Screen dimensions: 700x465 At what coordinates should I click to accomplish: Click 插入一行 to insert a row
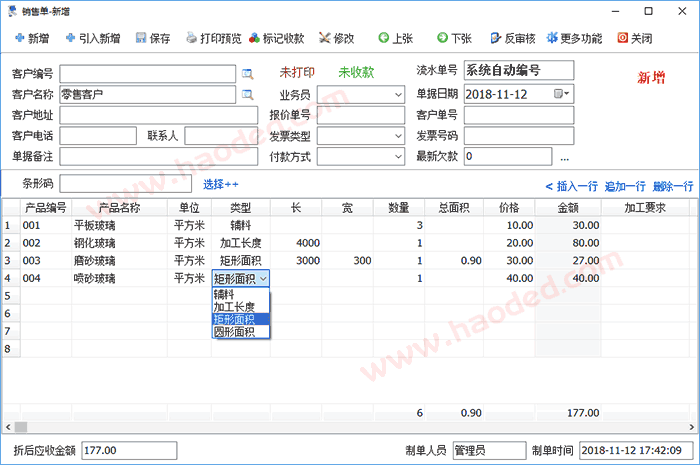(572, 186)
